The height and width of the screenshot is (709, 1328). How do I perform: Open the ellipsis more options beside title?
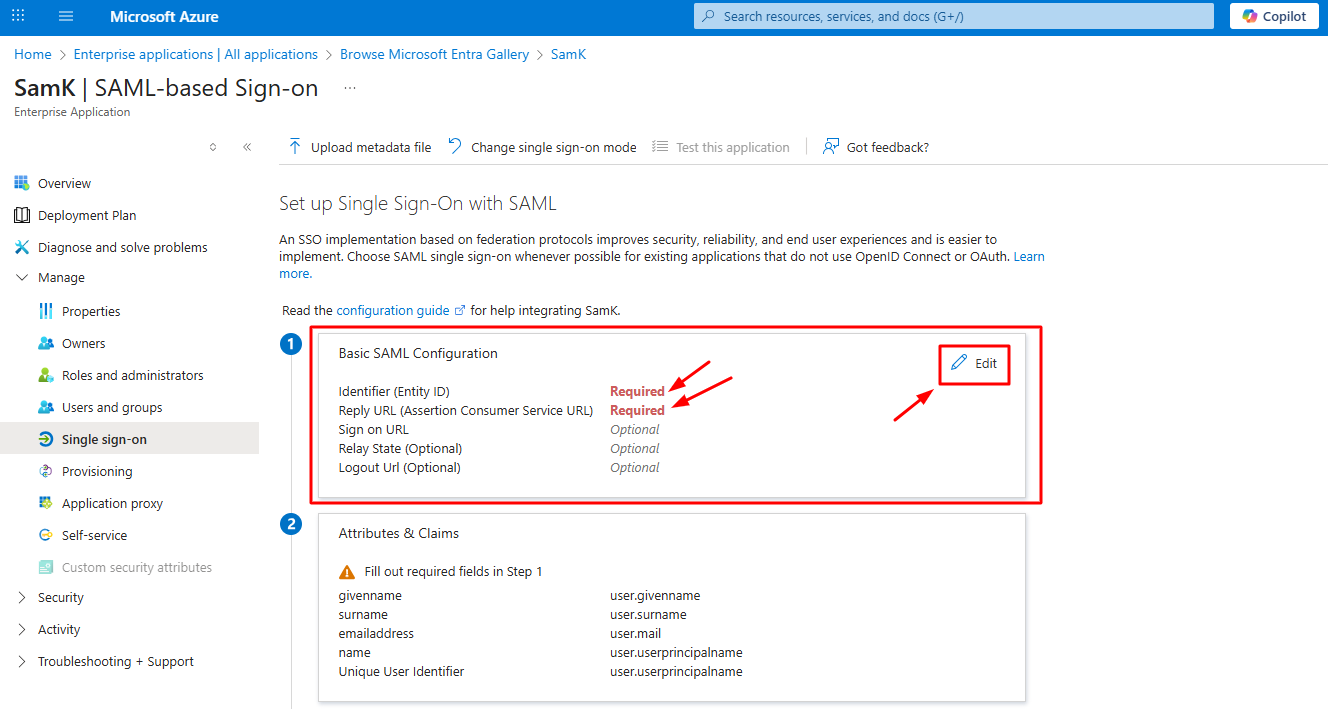click(350, 88)
